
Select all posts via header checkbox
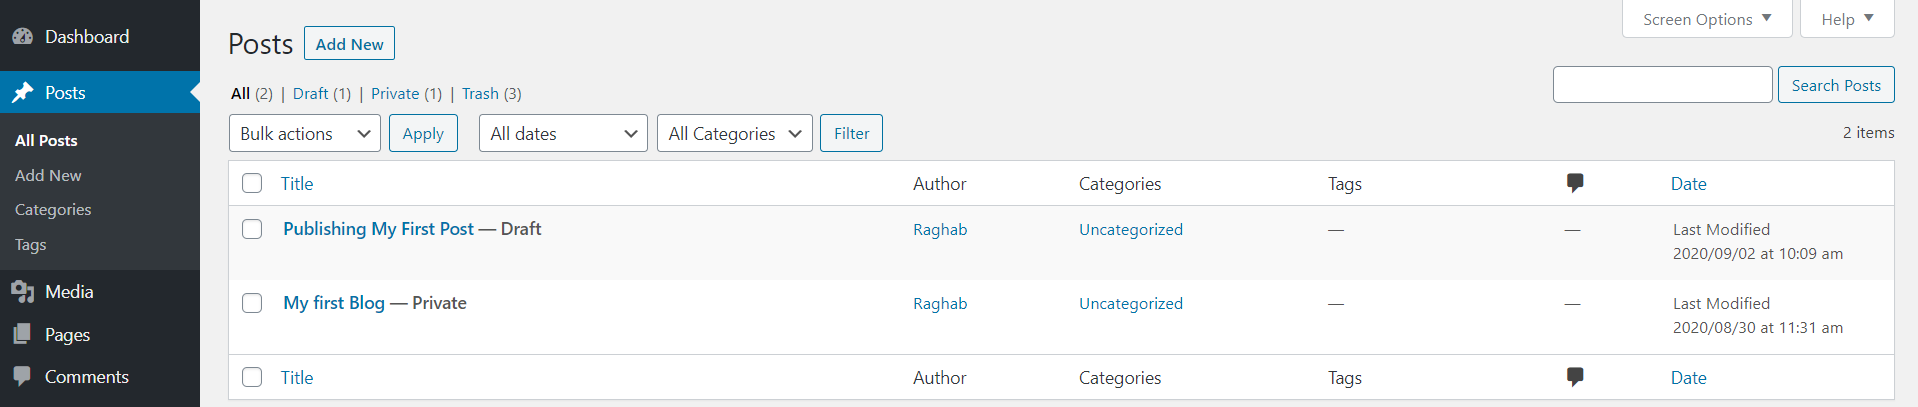(252, 183)
